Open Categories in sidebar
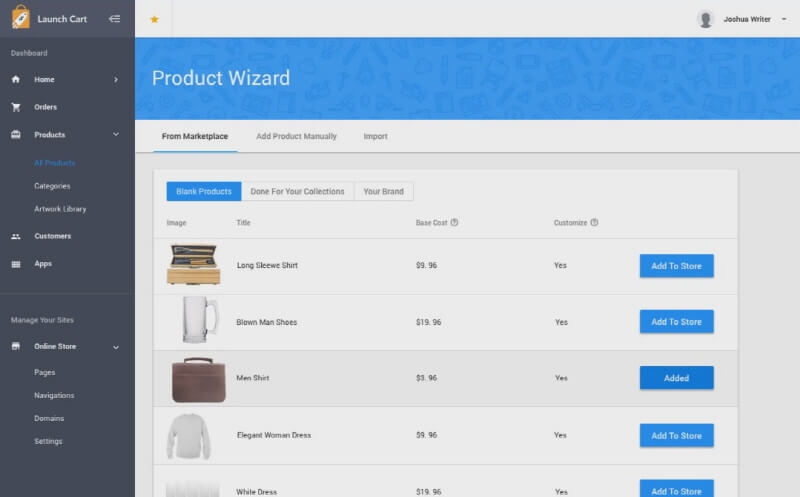 click(52, 186)
